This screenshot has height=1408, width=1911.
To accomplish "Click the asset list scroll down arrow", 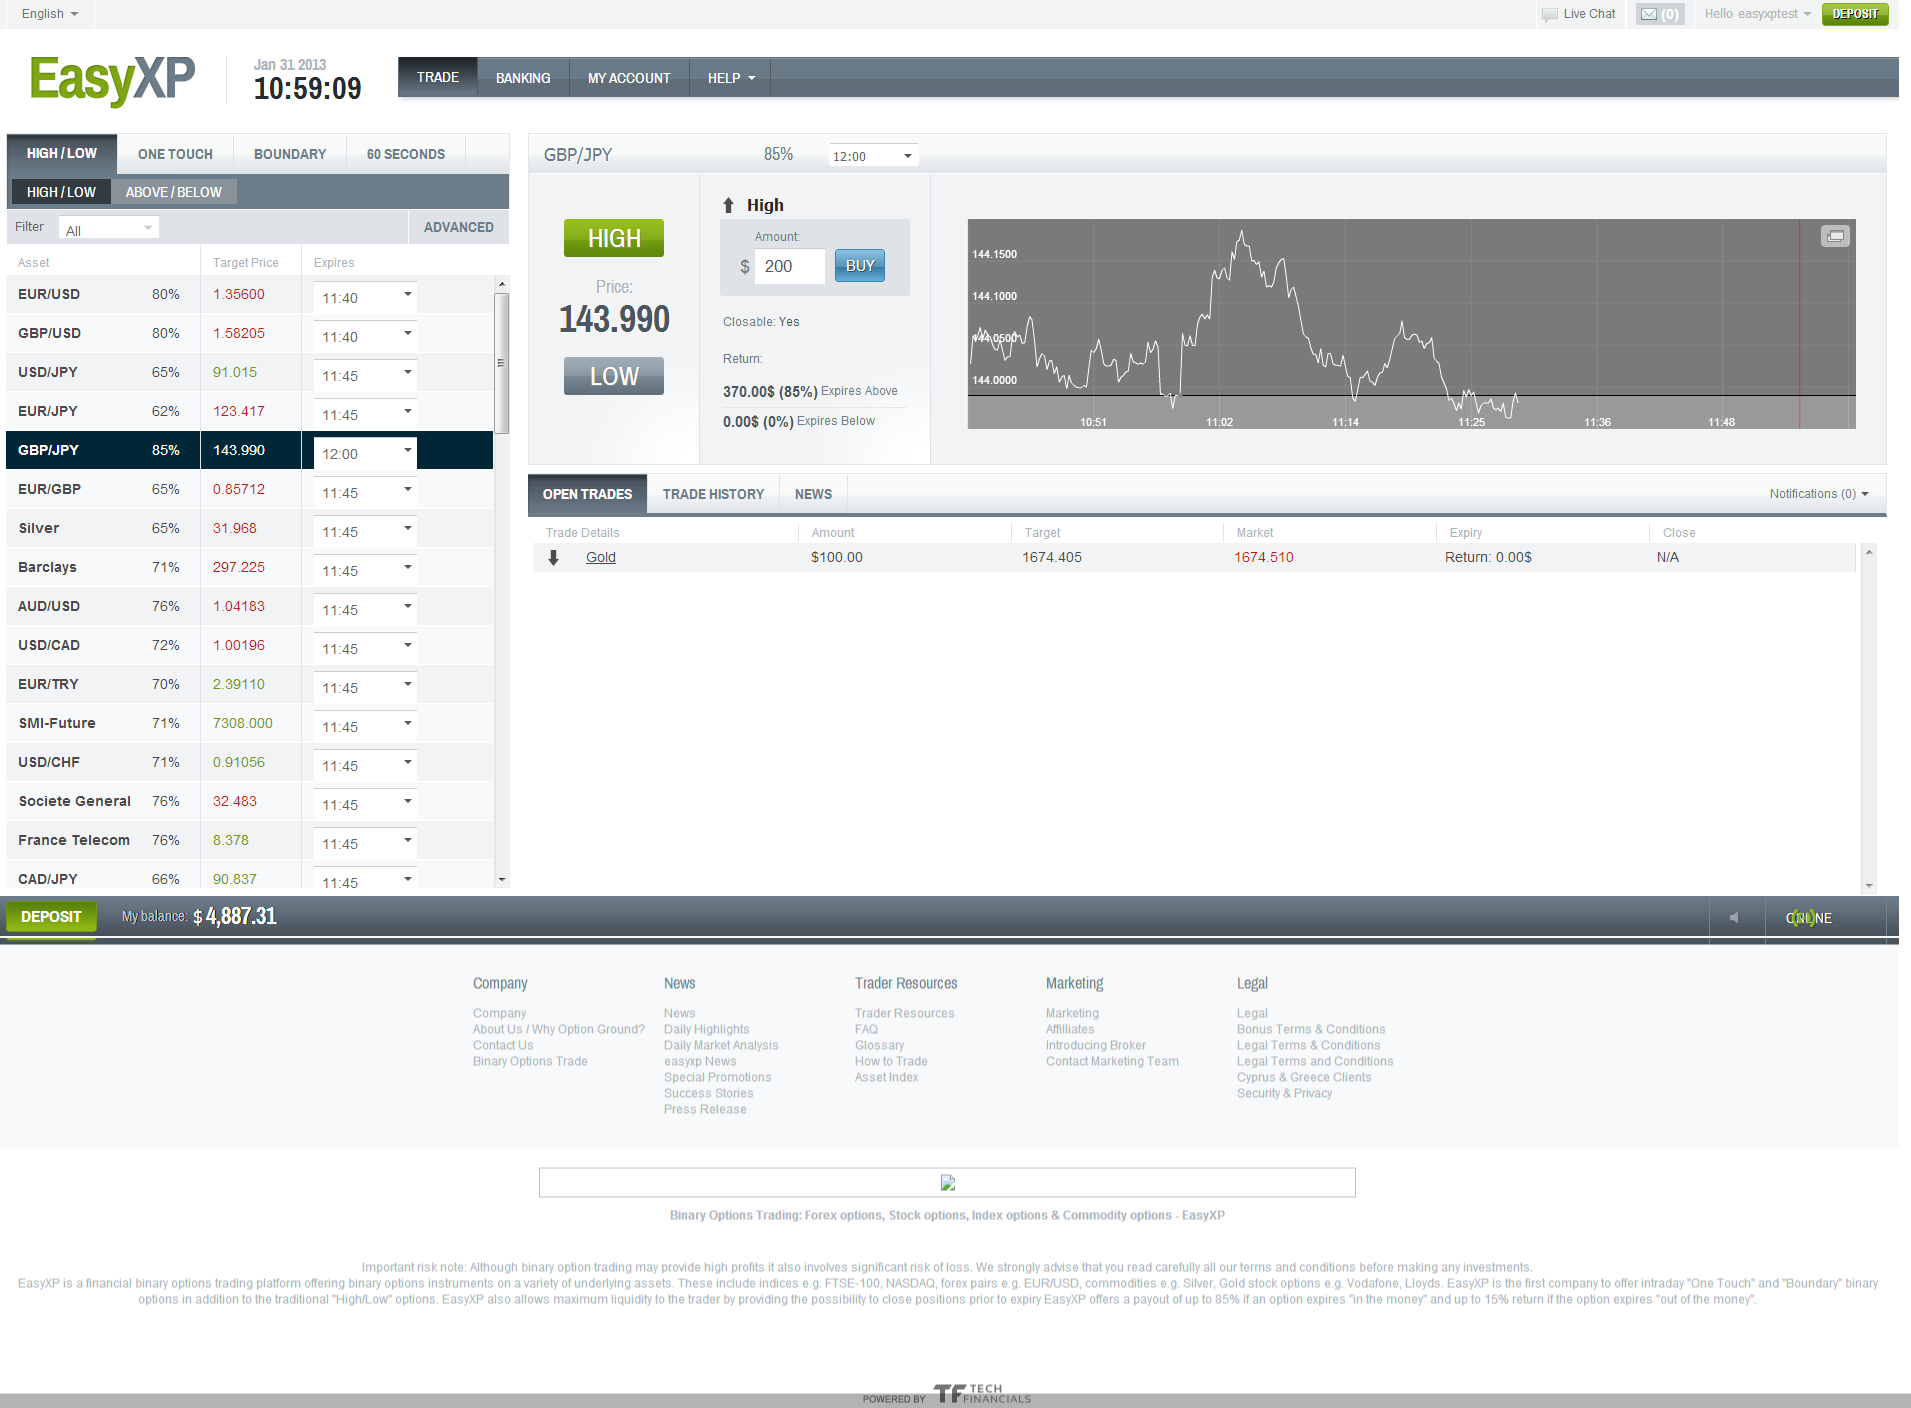I will [502, 880].
